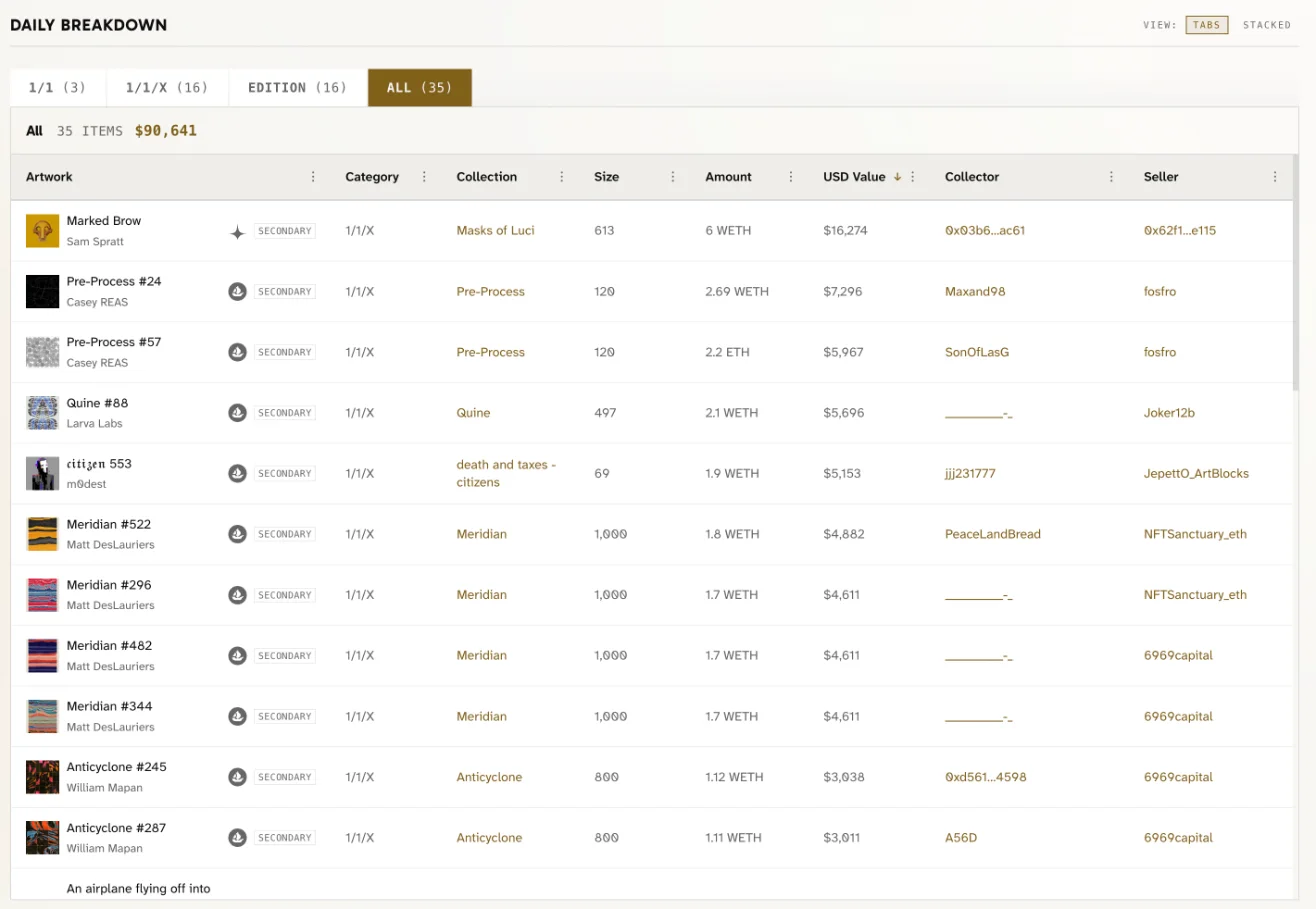Open collector Maxand98 profile

pyautogui.click(x=975, y=292)
